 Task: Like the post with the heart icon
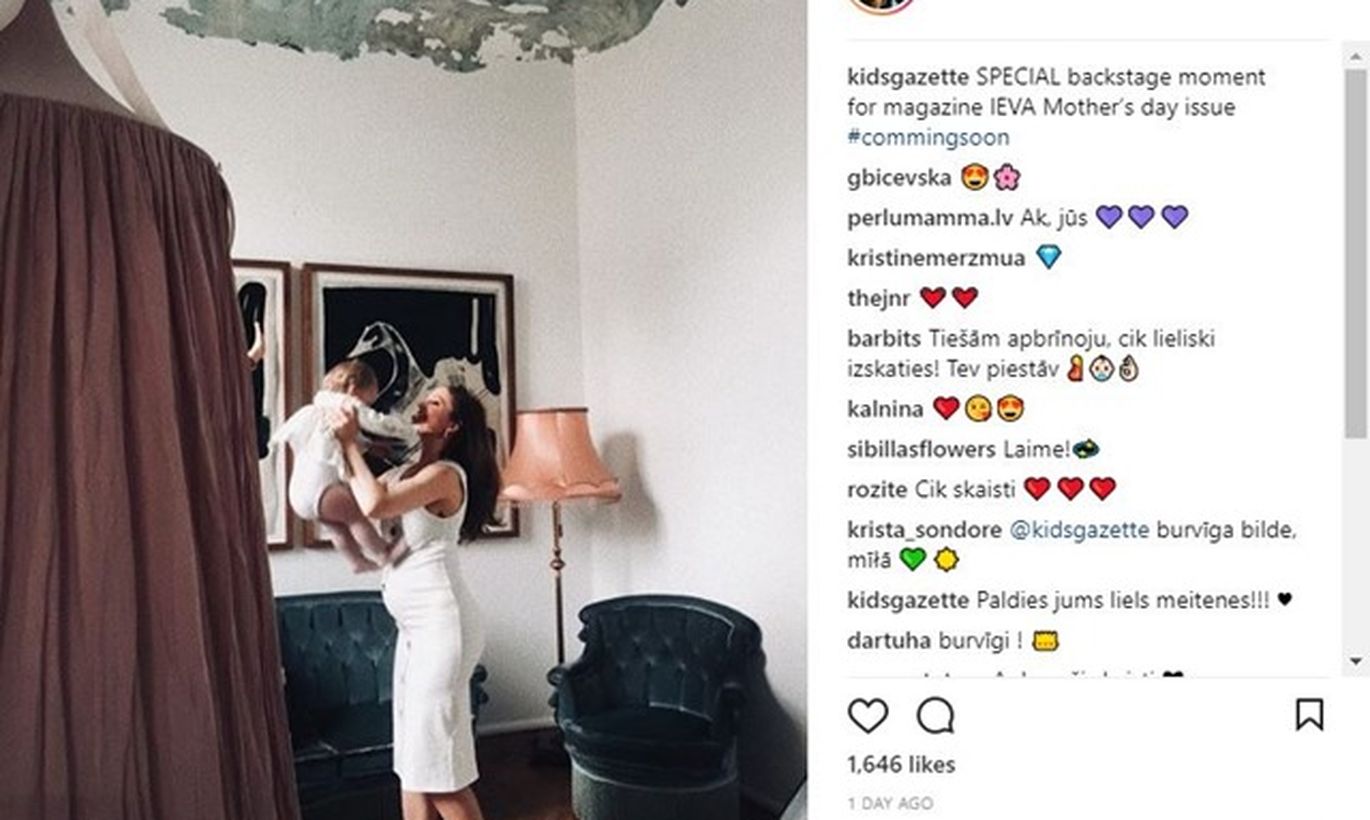point(868,715)
